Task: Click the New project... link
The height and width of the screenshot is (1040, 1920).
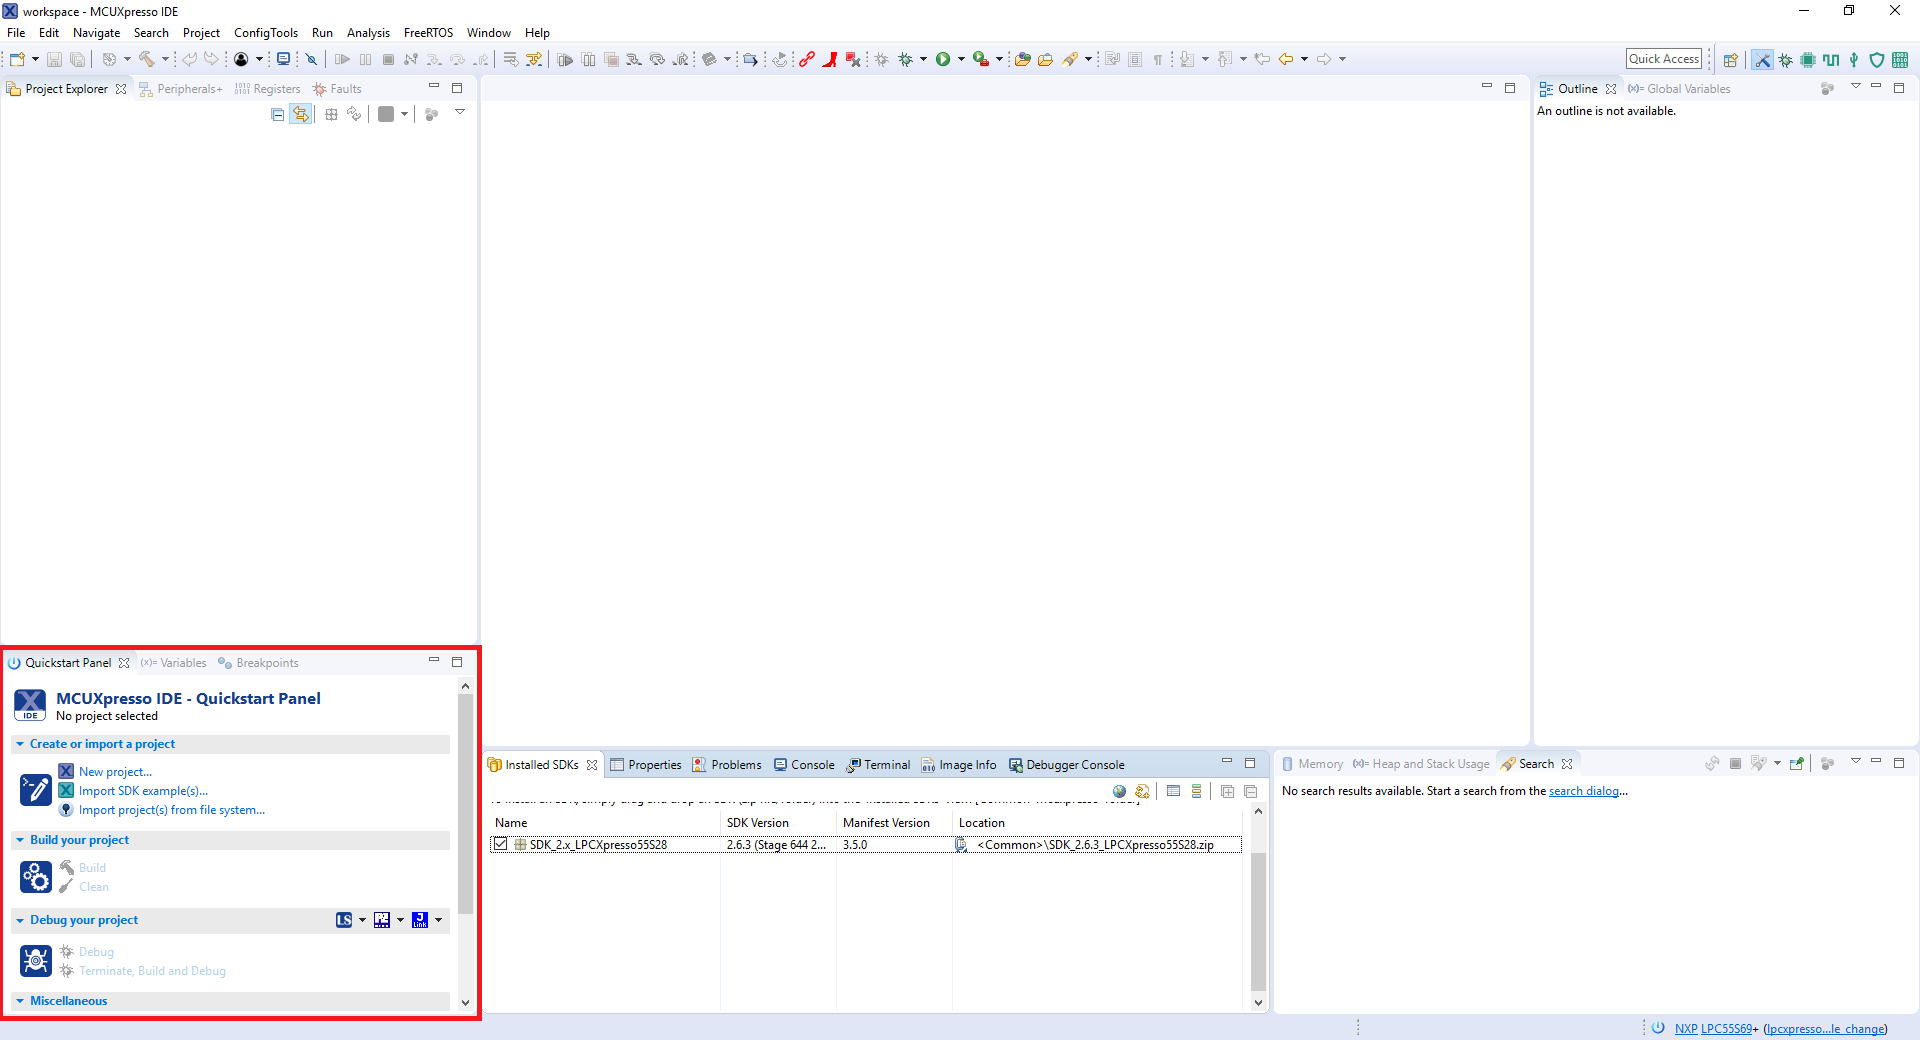Action: coord(115,772)
